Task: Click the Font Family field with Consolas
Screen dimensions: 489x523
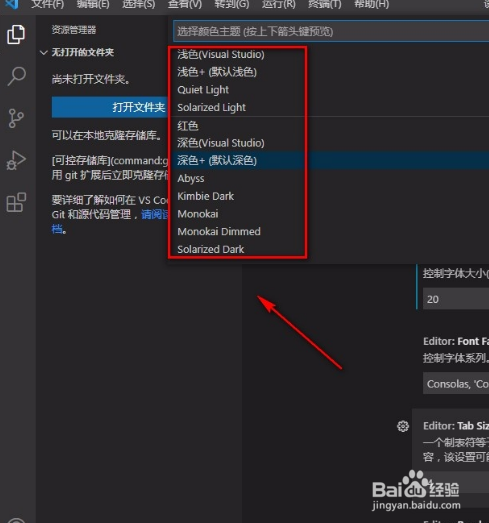Action: point(456,384)
